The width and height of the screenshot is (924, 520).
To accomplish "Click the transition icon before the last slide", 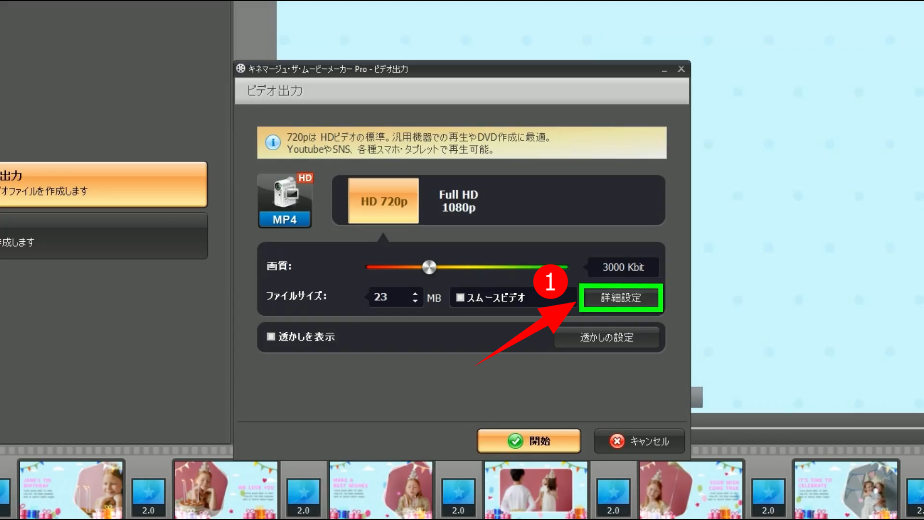I will coord(768,492).
